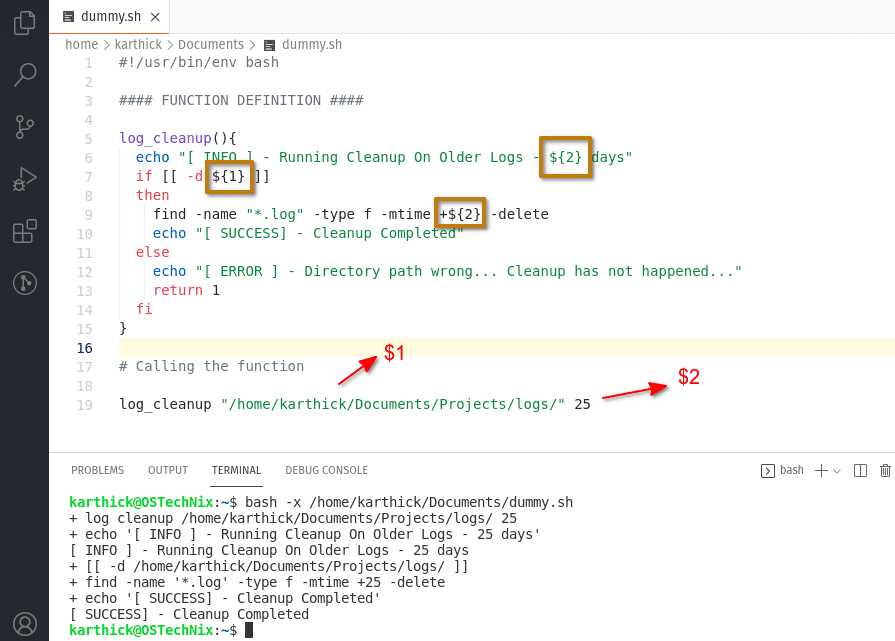895x641 pixels.
Task: Select the Search icon in activity bar
Action: point(22,74)
